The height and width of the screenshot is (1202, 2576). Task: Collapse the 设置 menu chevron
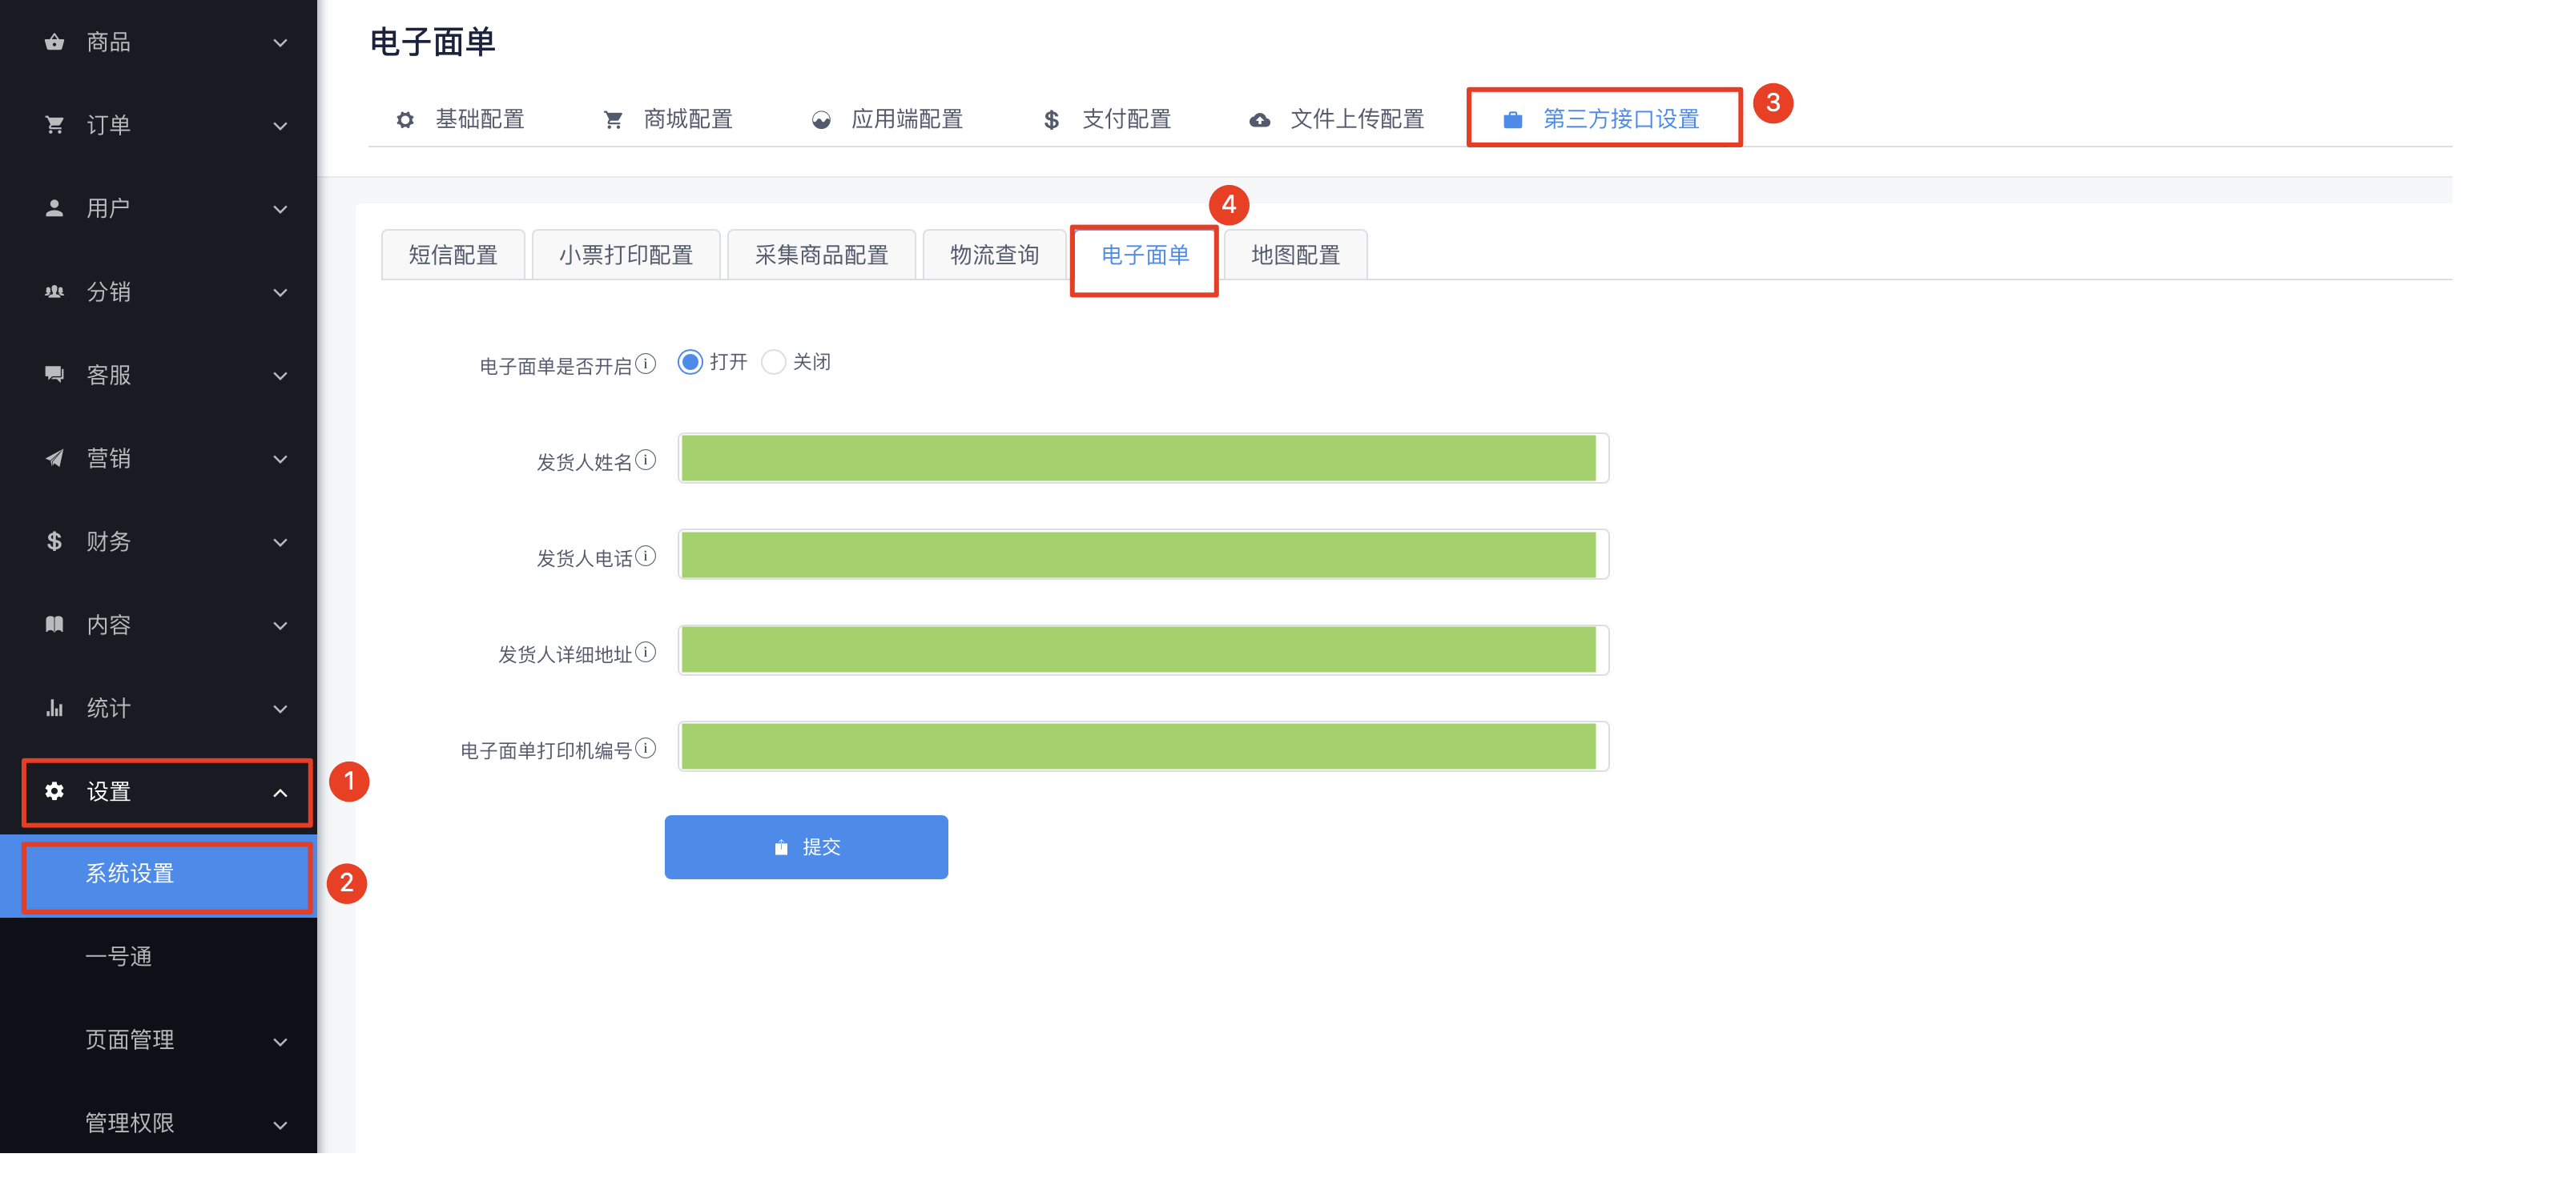[280, 793]
